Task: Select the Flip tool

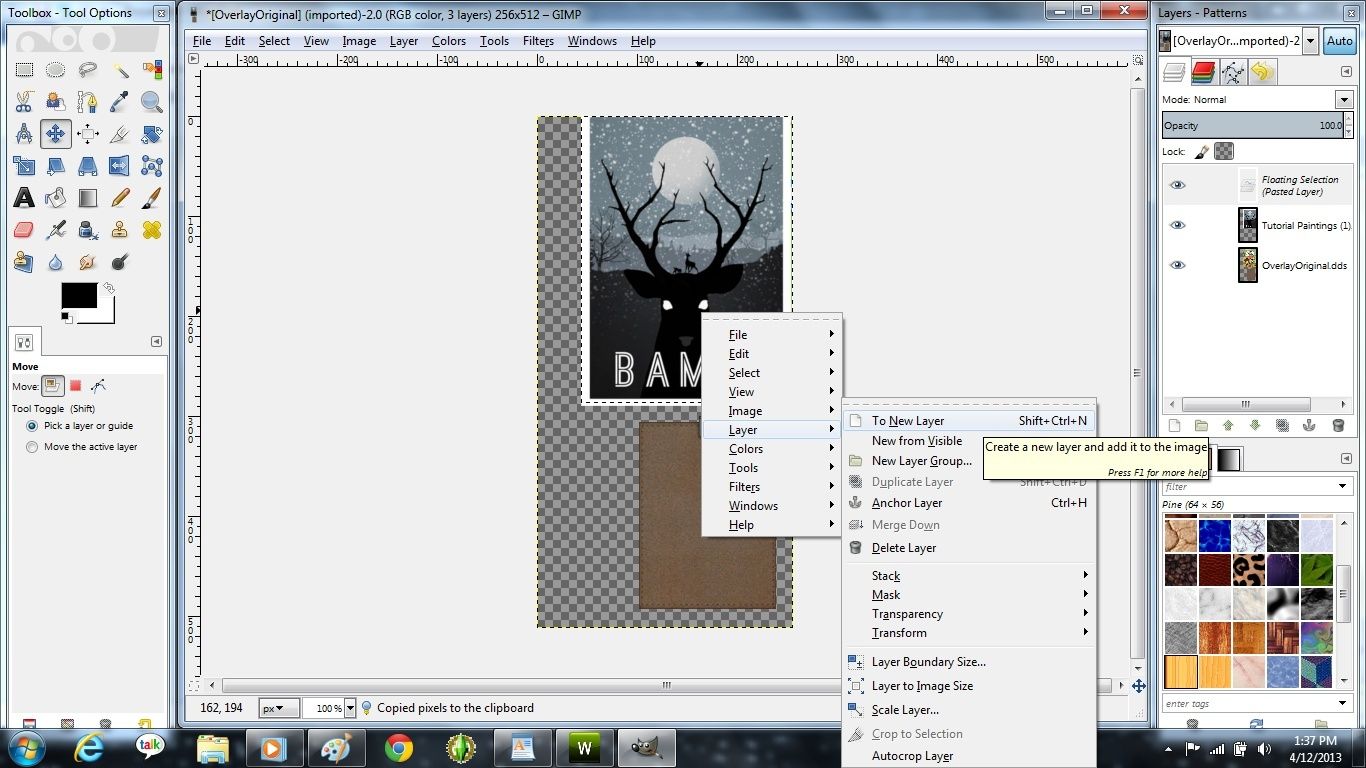Action: 120,166
